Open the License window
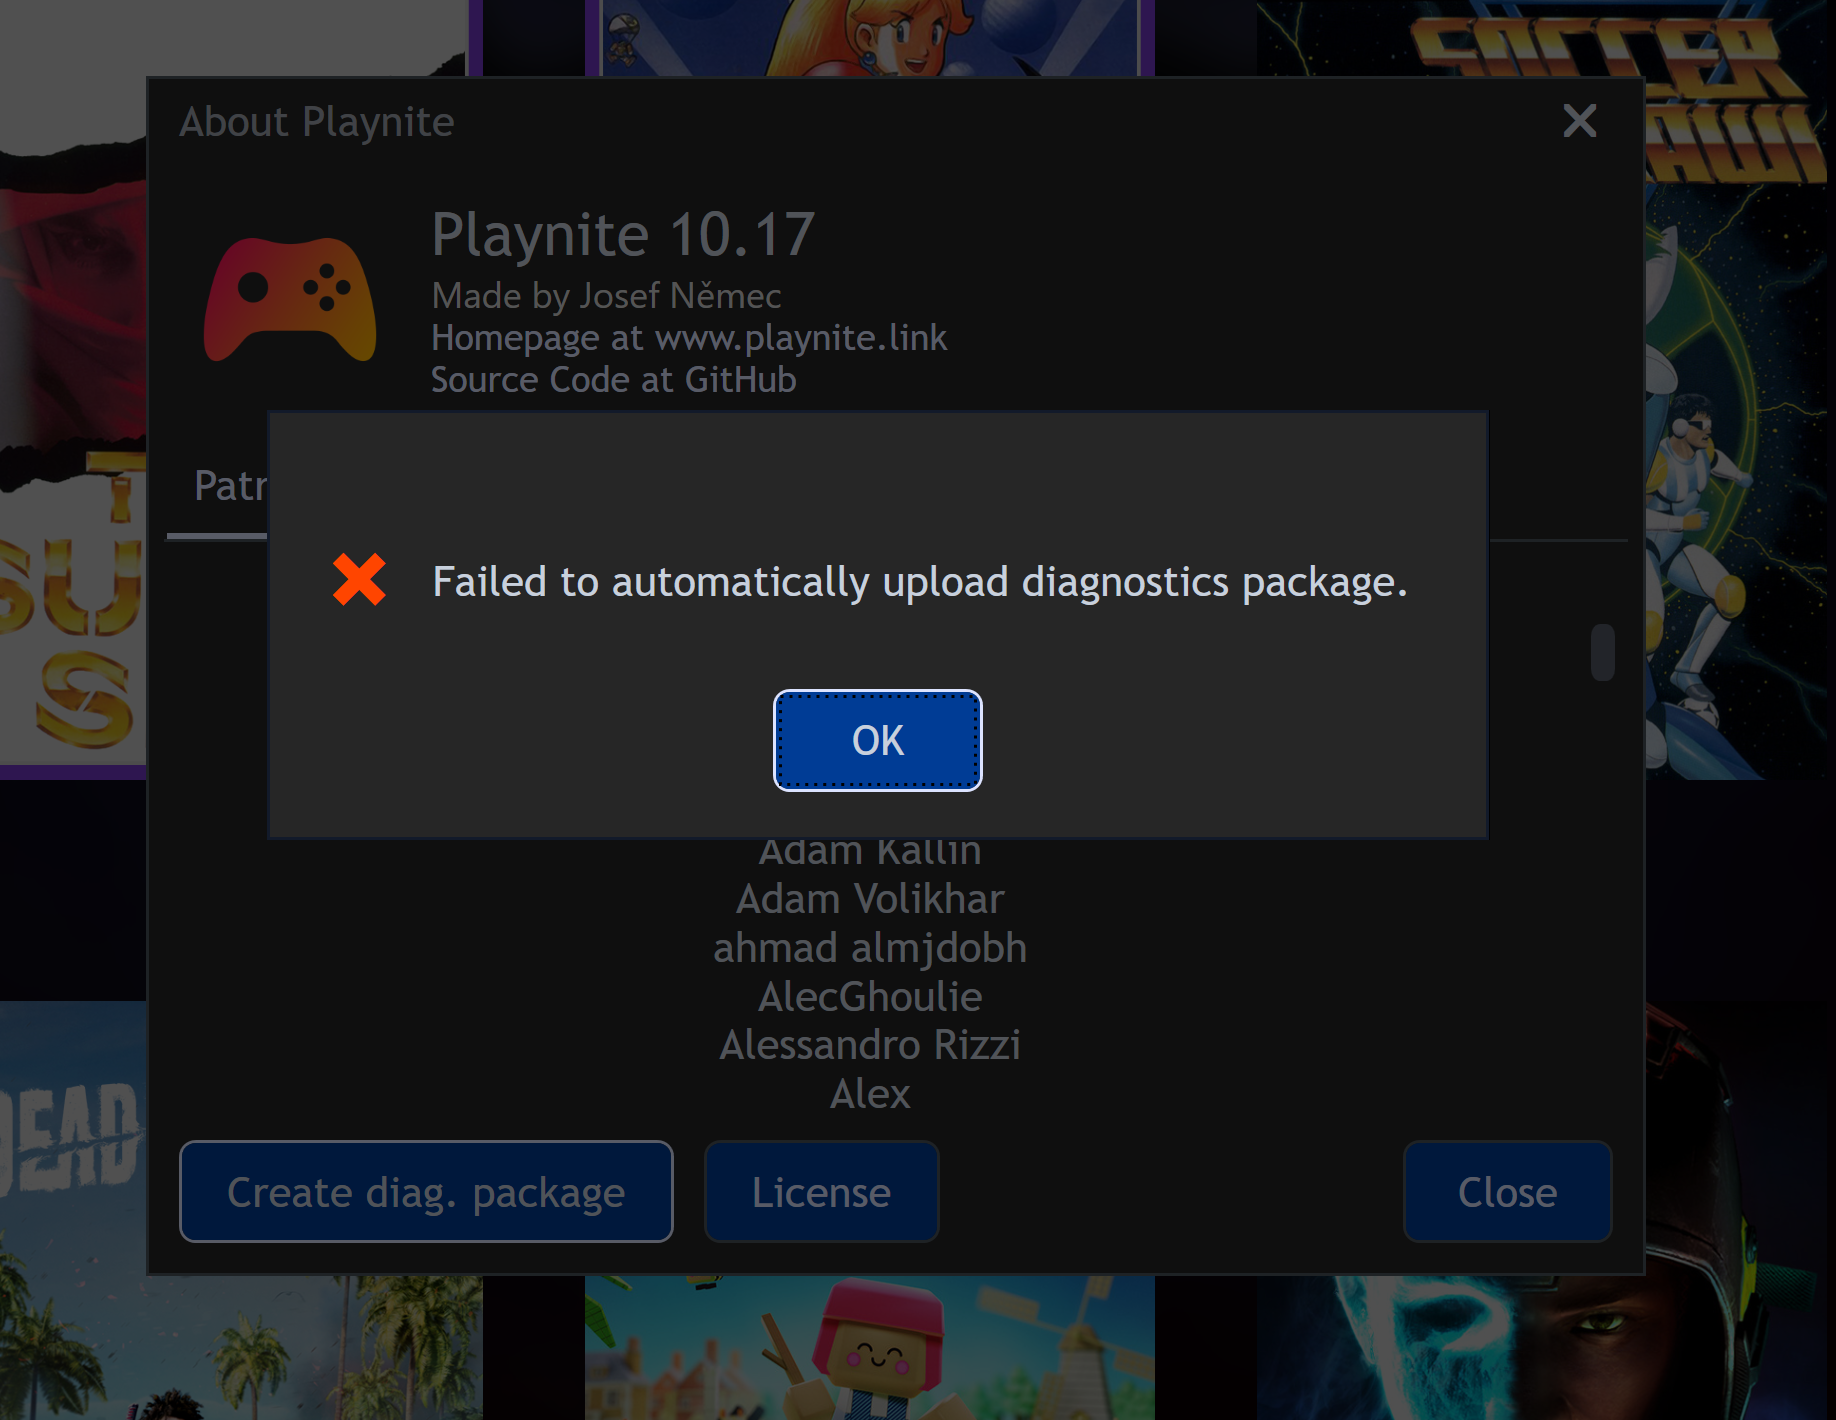Screen dimensions: 1836x1420 (821, 1191)
